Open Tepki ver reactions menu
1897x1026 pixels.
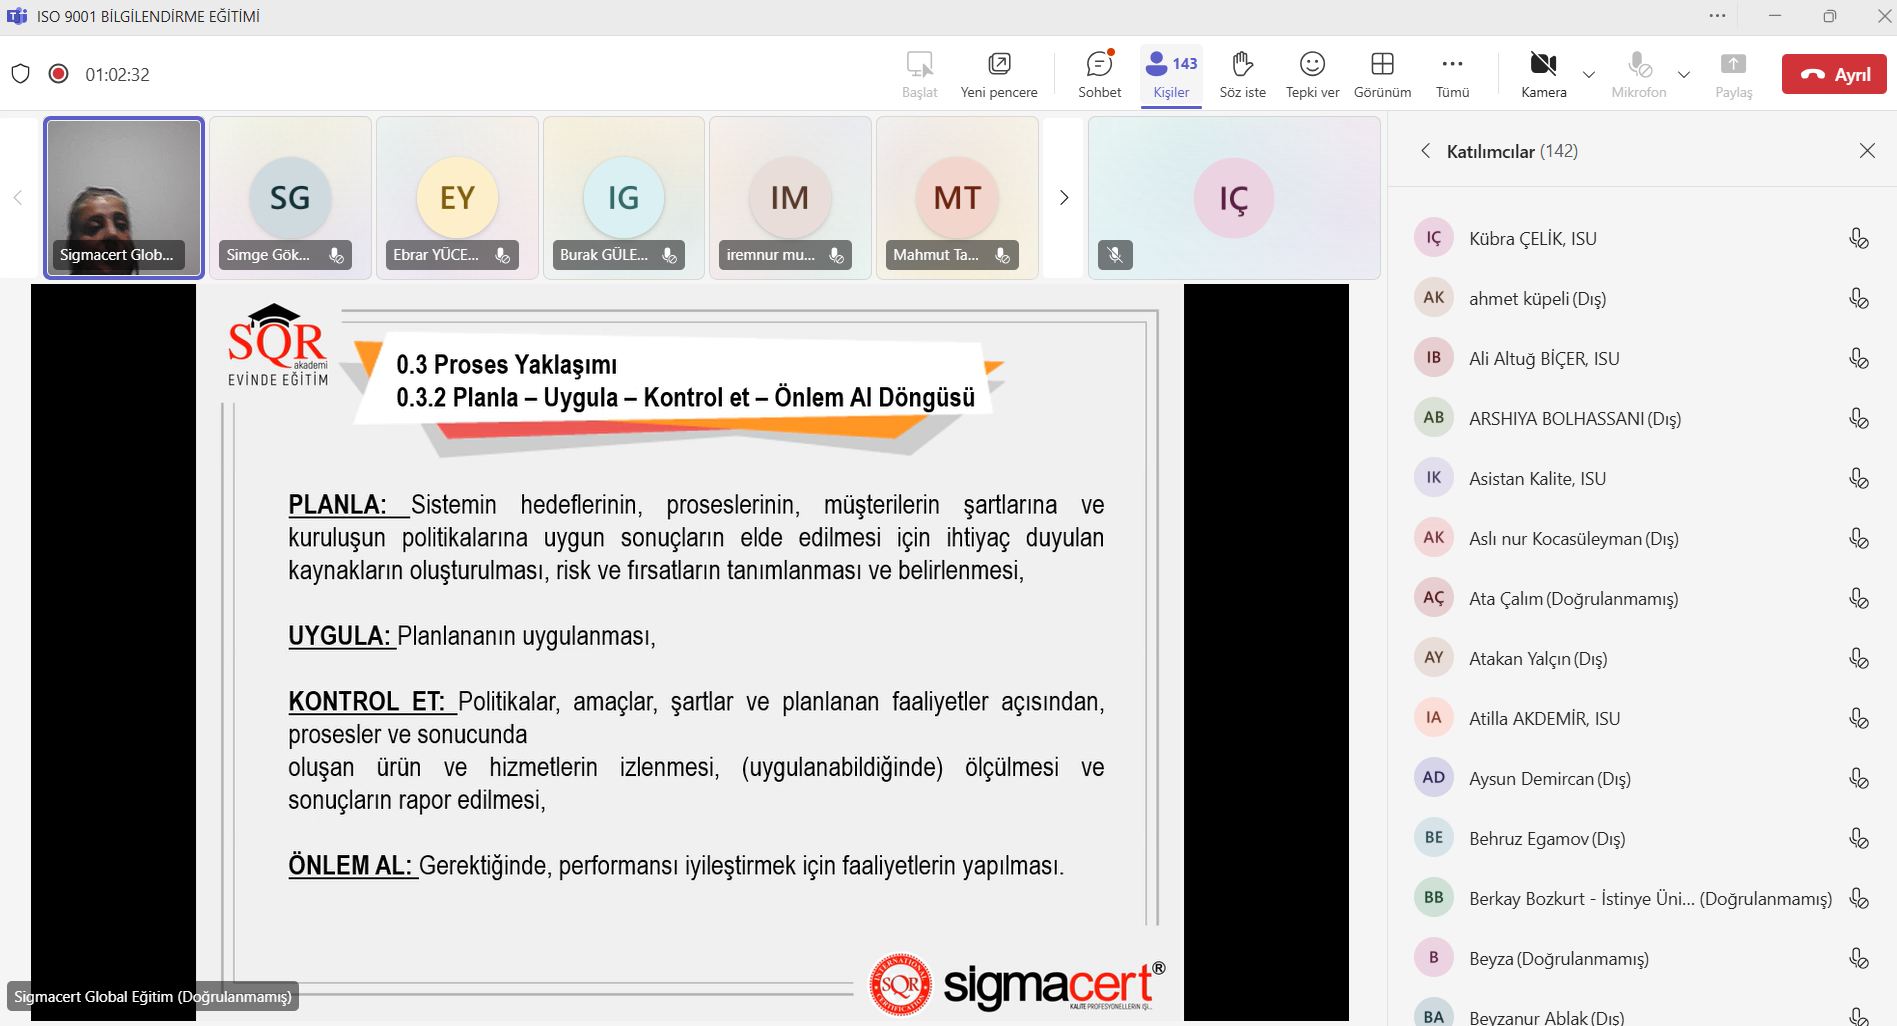click(1312, 74)
